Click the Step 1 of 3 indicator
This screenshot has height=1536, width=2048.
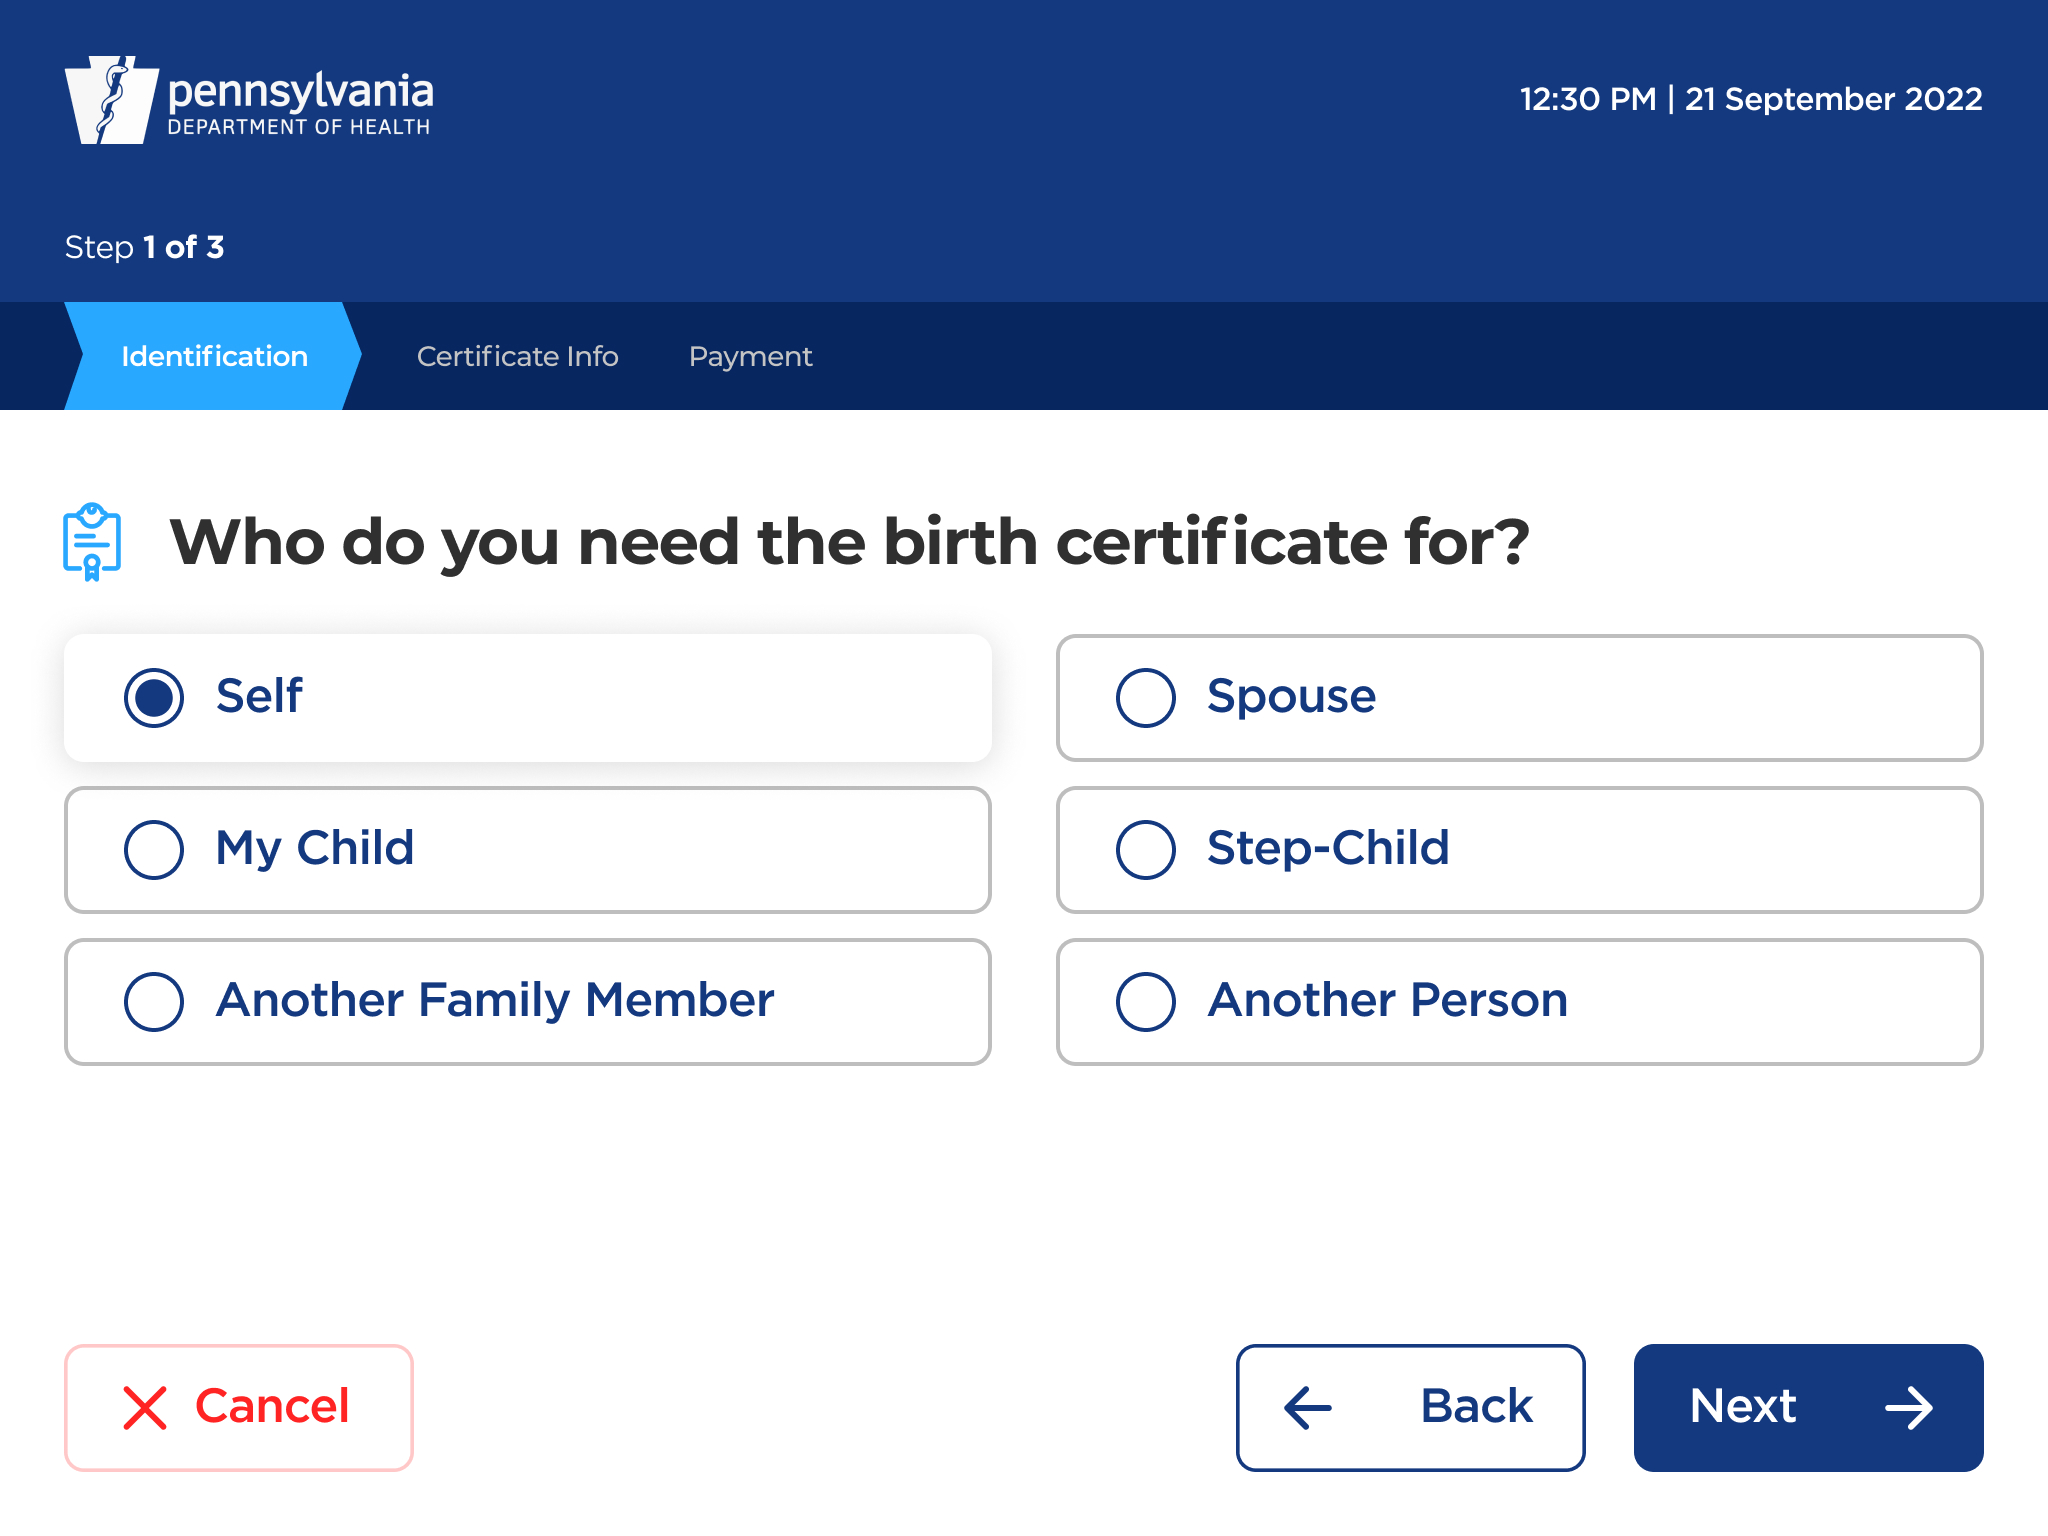pos(145,247)
